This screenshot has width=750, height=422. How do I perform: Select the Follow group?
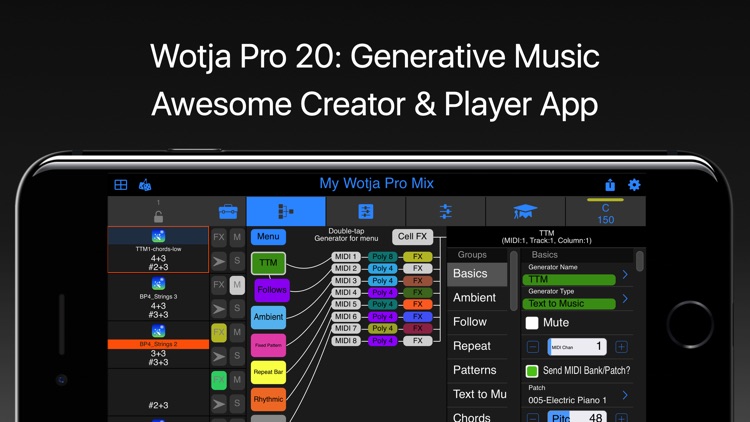[x=477, y=322]
